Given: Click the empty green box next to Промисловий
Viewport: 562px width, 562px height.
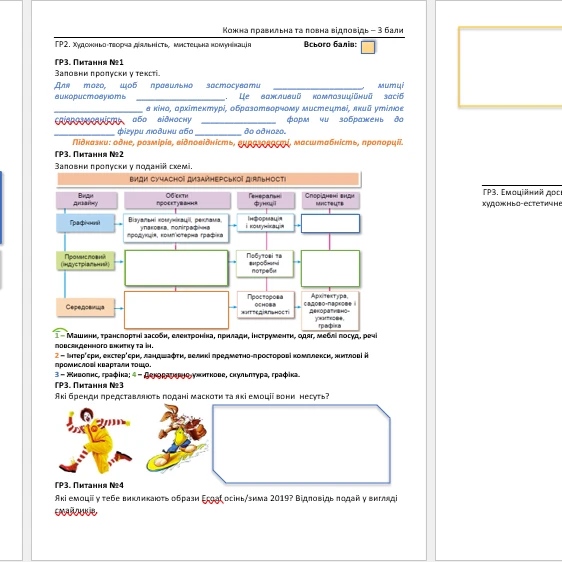Looking at the screenshot, I should (176, 268).
